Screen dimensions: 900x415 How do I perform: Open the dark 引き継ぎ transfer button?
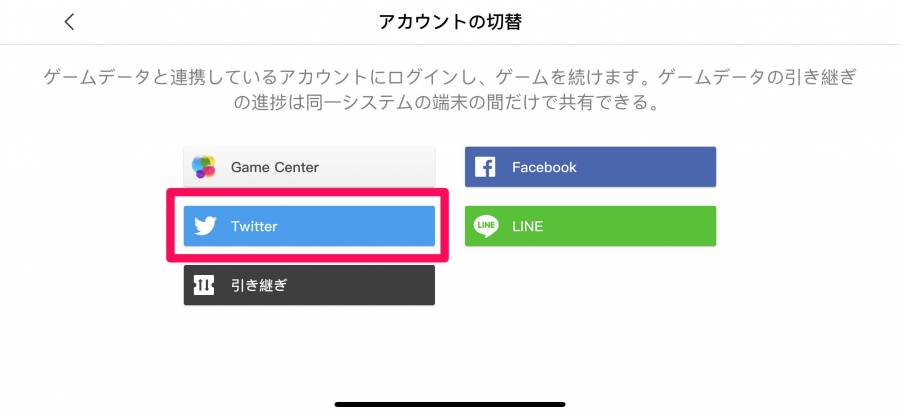pyautogui.click(x=309, y=285)
